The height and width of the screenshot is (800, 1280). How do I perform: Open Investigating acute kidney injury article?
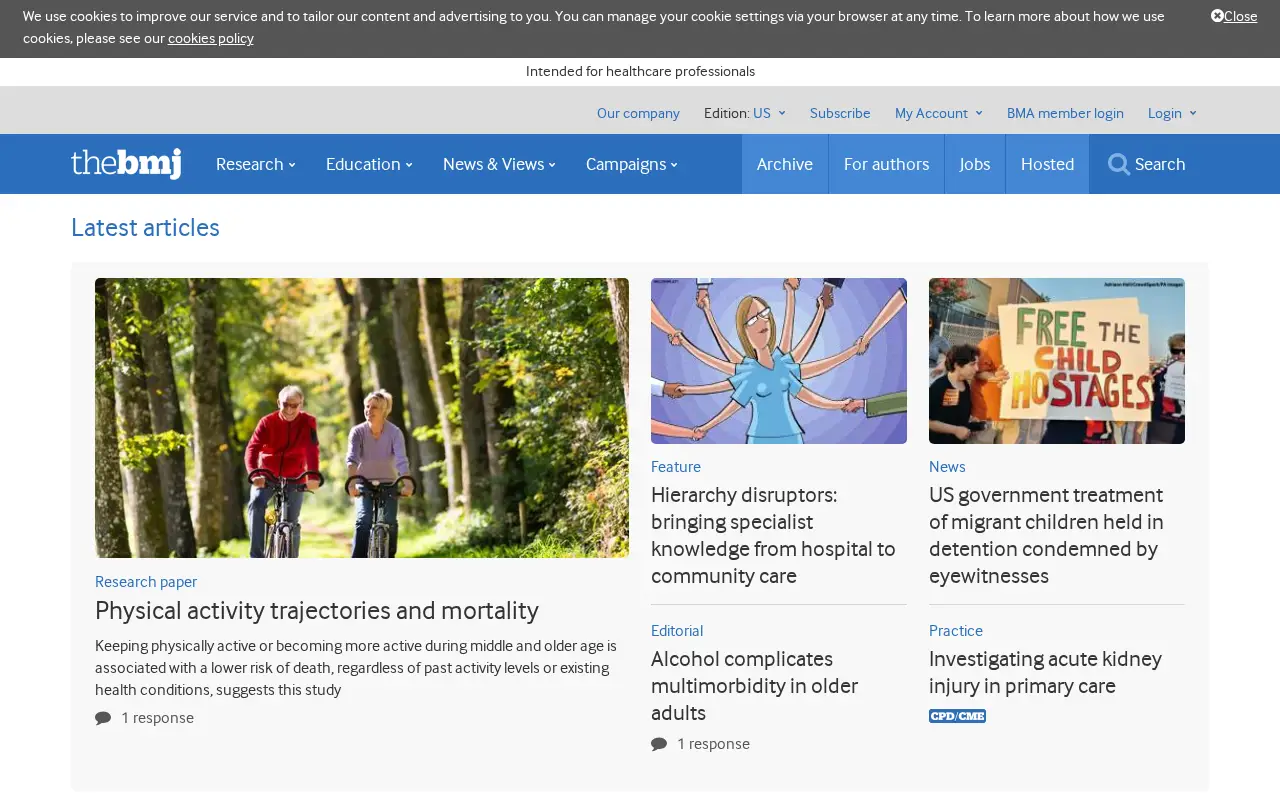(x=1046, y=673)
